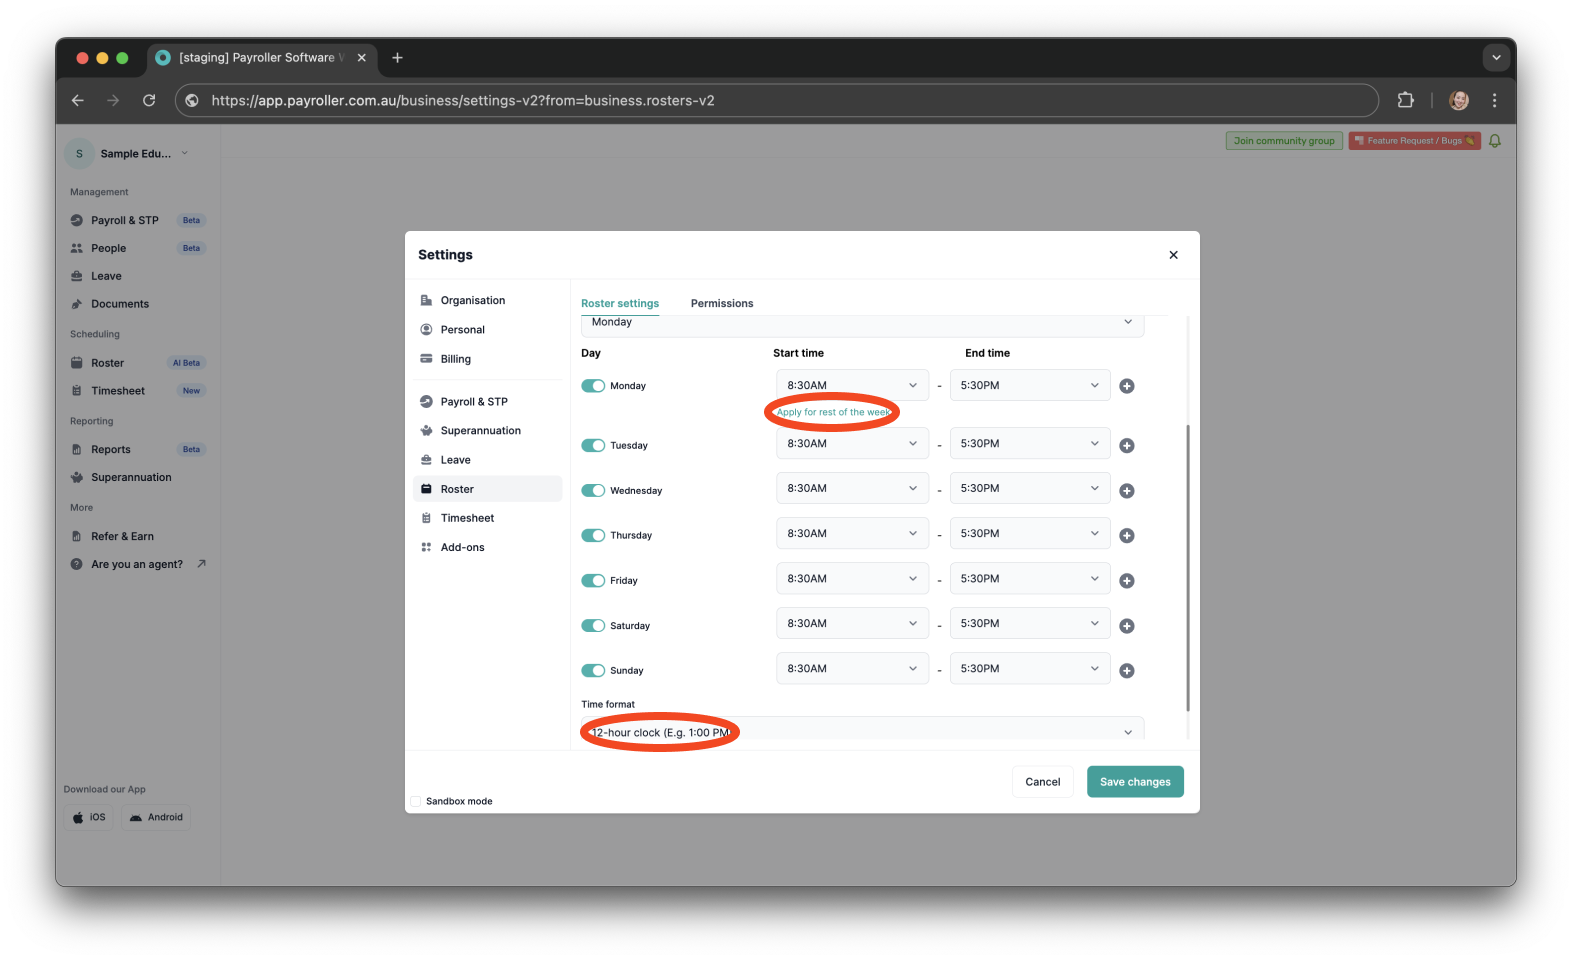Go back using browser back arrow
Screen dimensions: 1573x960
(78, 100)
